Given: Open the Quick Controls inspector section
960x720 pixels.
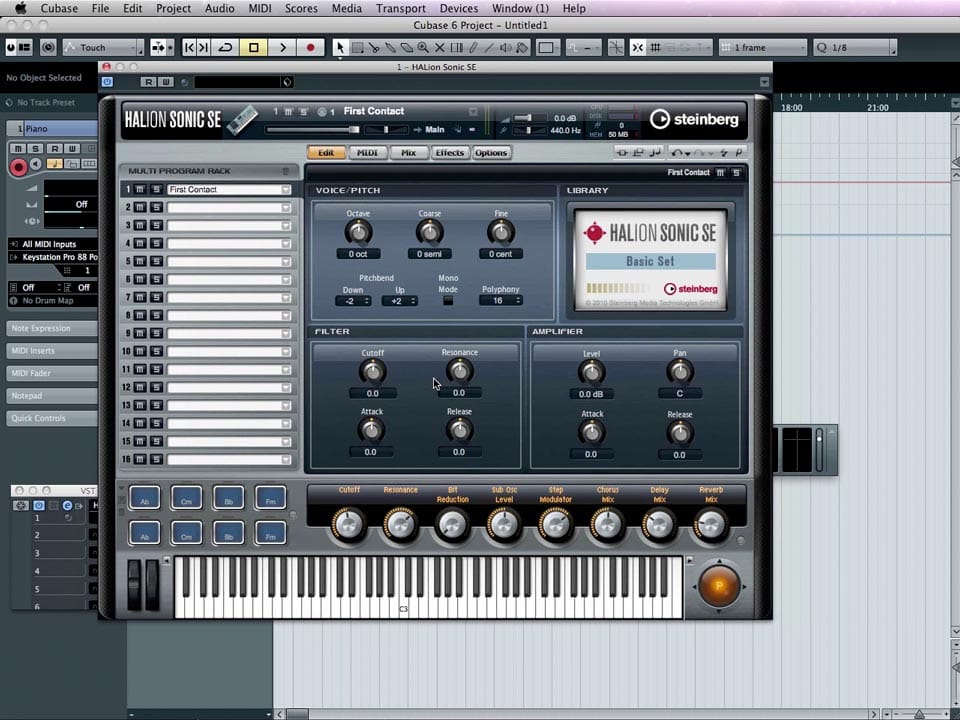Looking at the screenshot, I should click(x=52, y=418).
